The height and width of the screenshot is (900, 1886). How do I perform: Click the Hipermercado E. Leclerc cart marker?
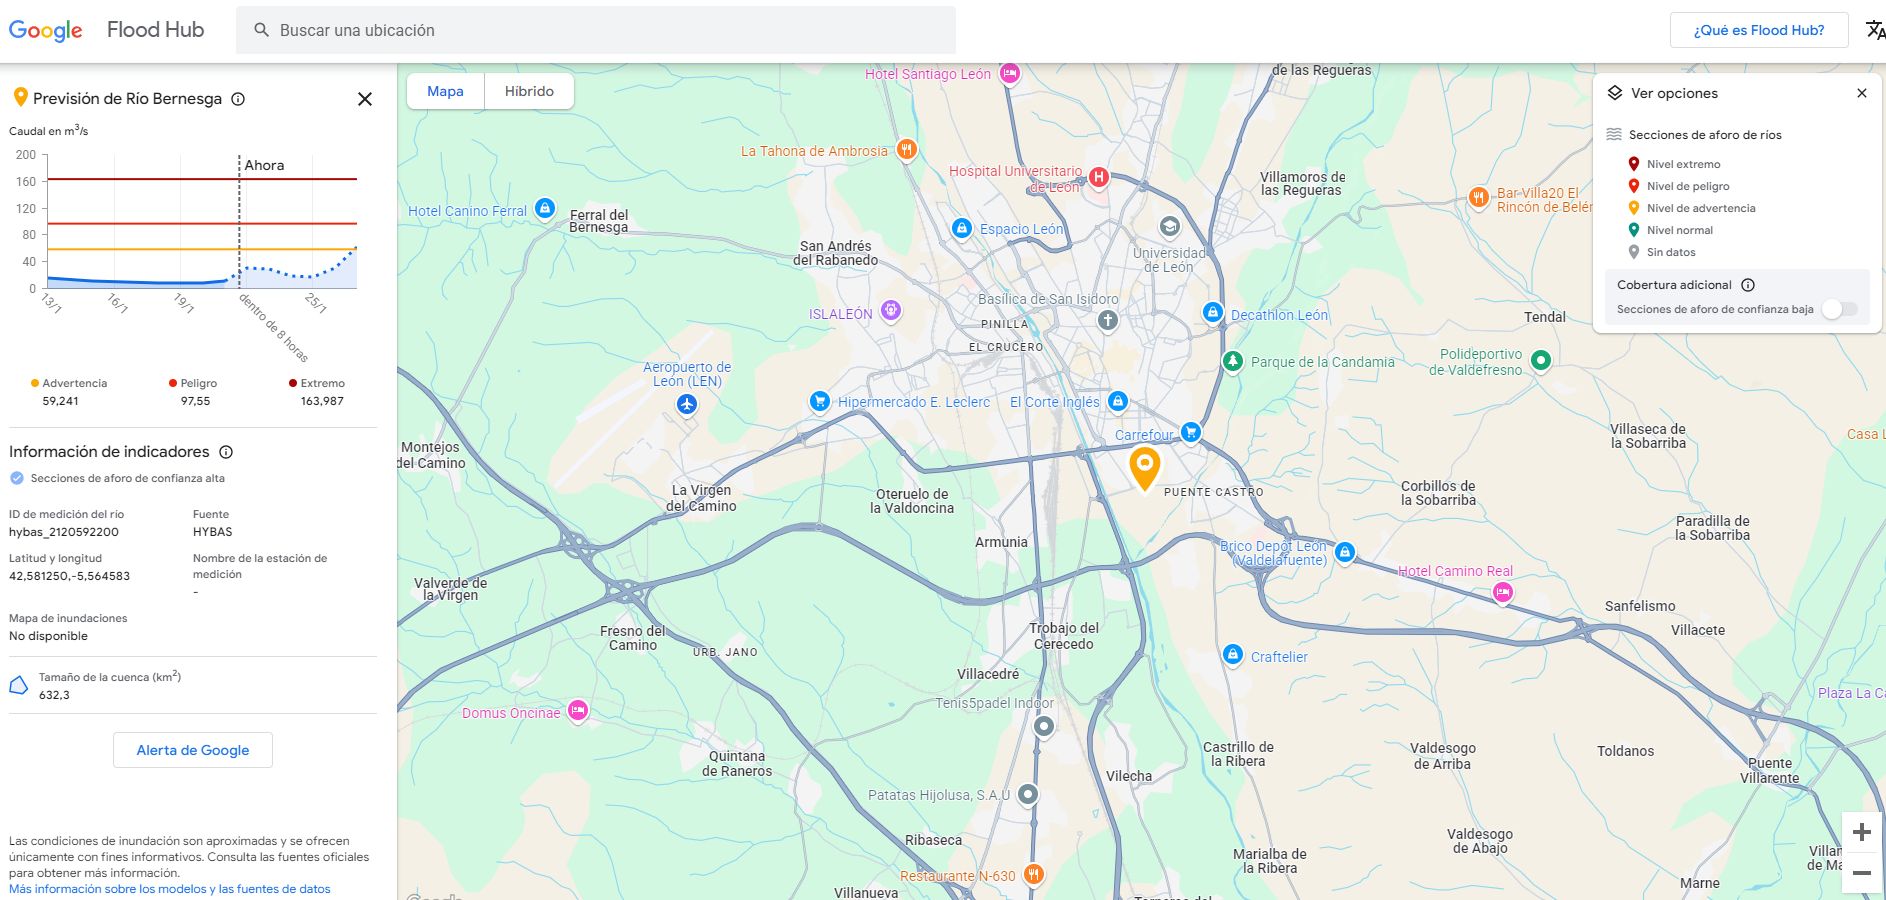click(x=820, y=401)
